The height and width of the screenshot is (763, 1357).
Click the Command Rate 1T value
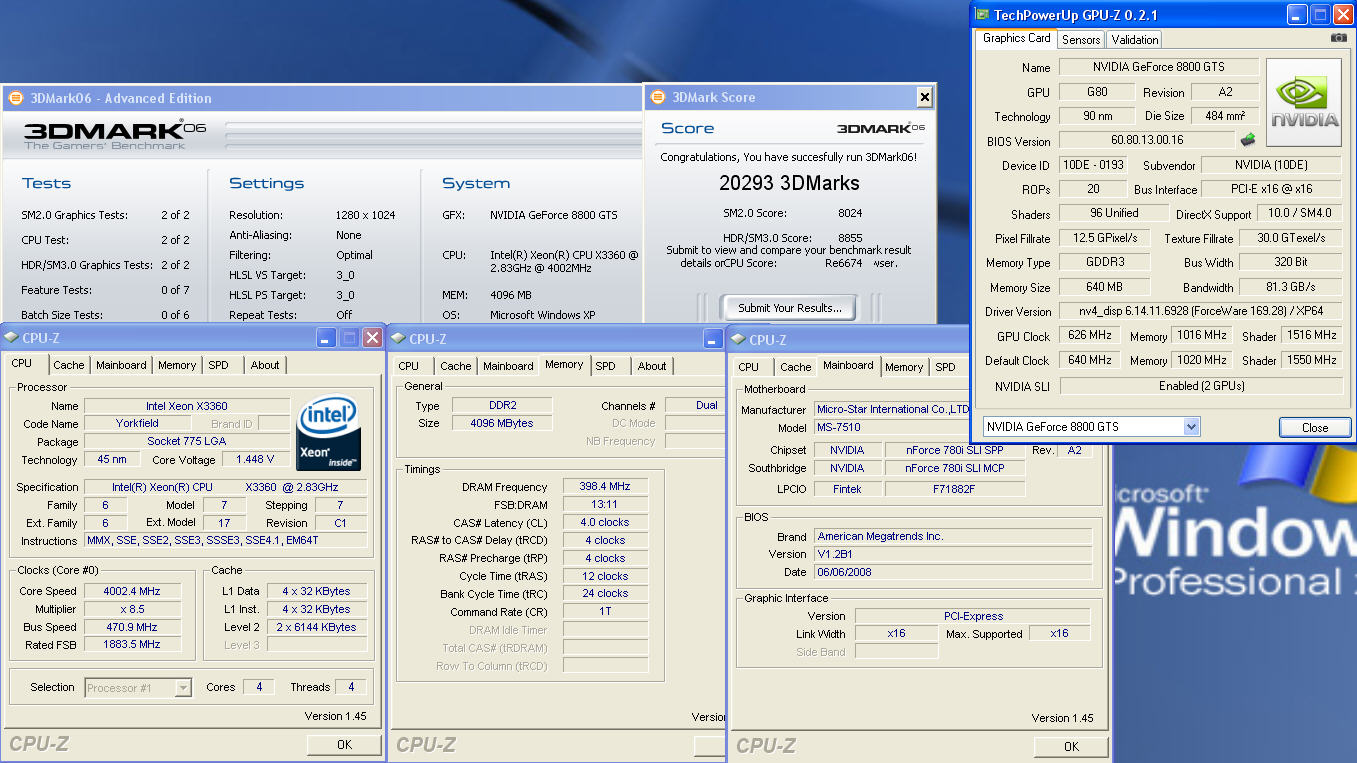coord(605,612)
